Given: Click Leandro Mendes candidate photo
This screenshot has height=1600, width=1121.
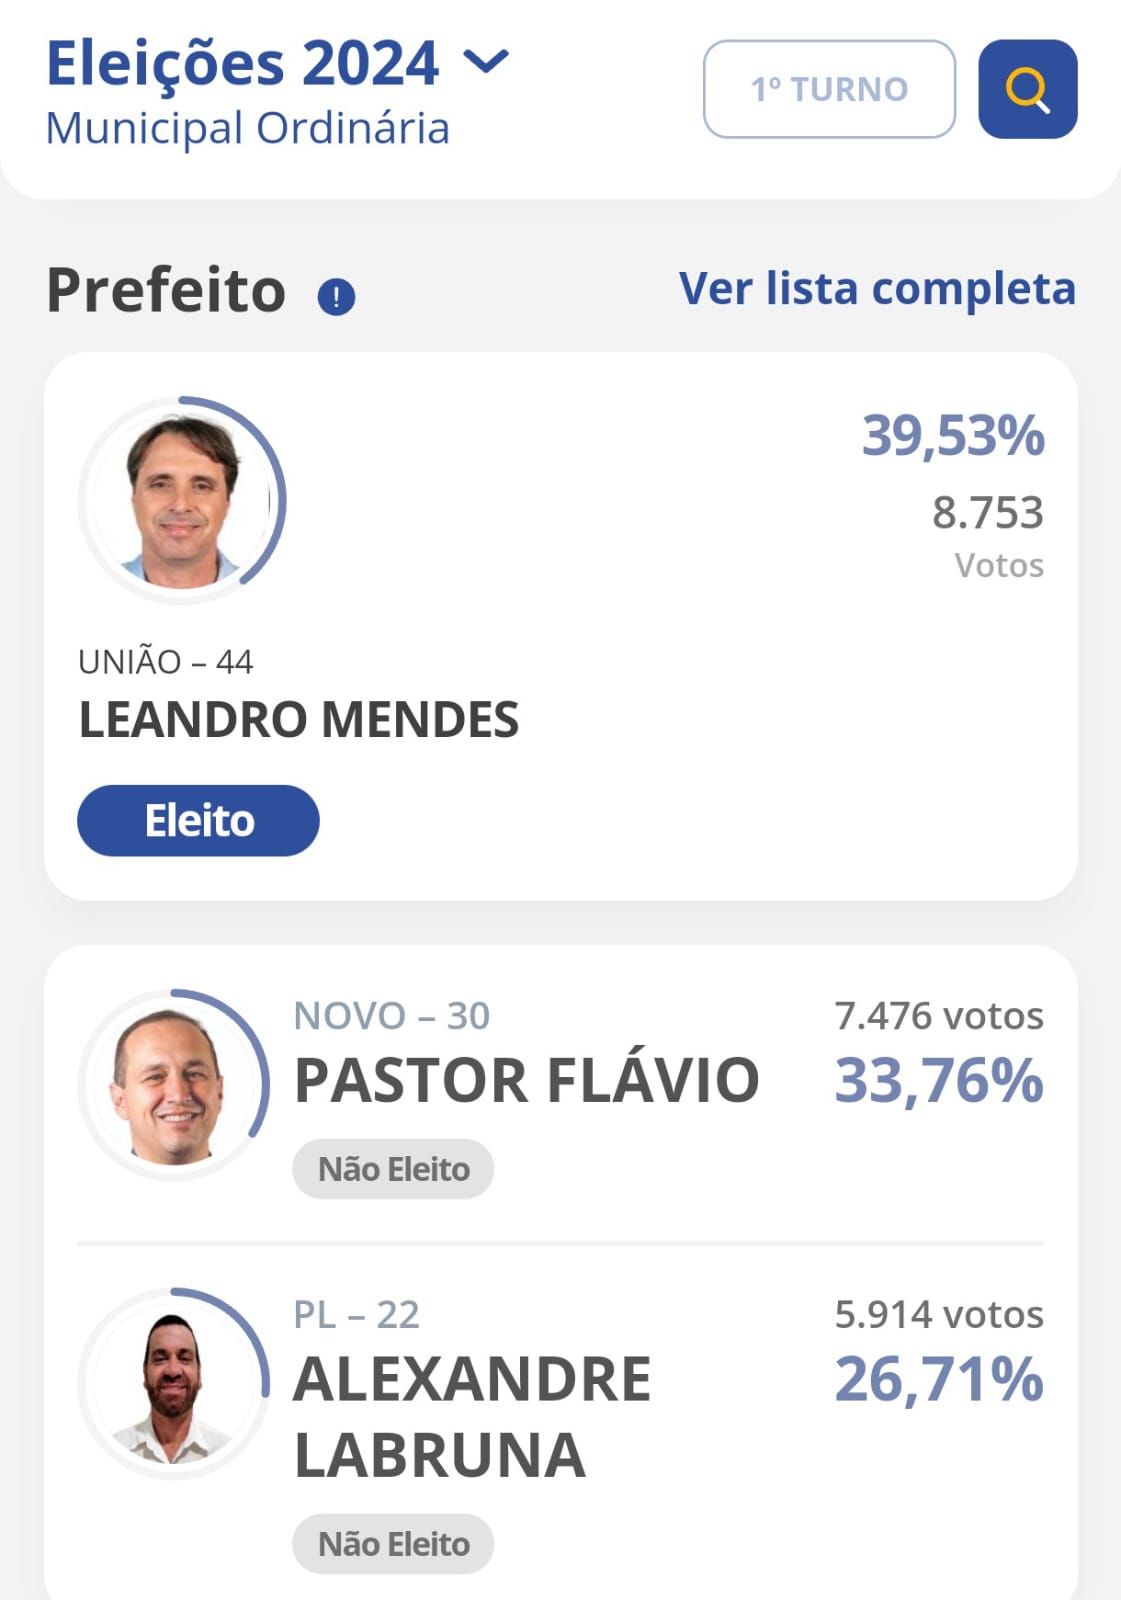Looking at the screenshot, I should click(182, 500).
